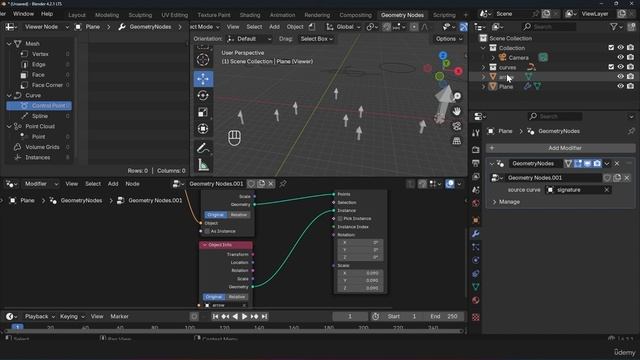
Task: Expand the Camera item in outliner
Action: coord(493,58)
